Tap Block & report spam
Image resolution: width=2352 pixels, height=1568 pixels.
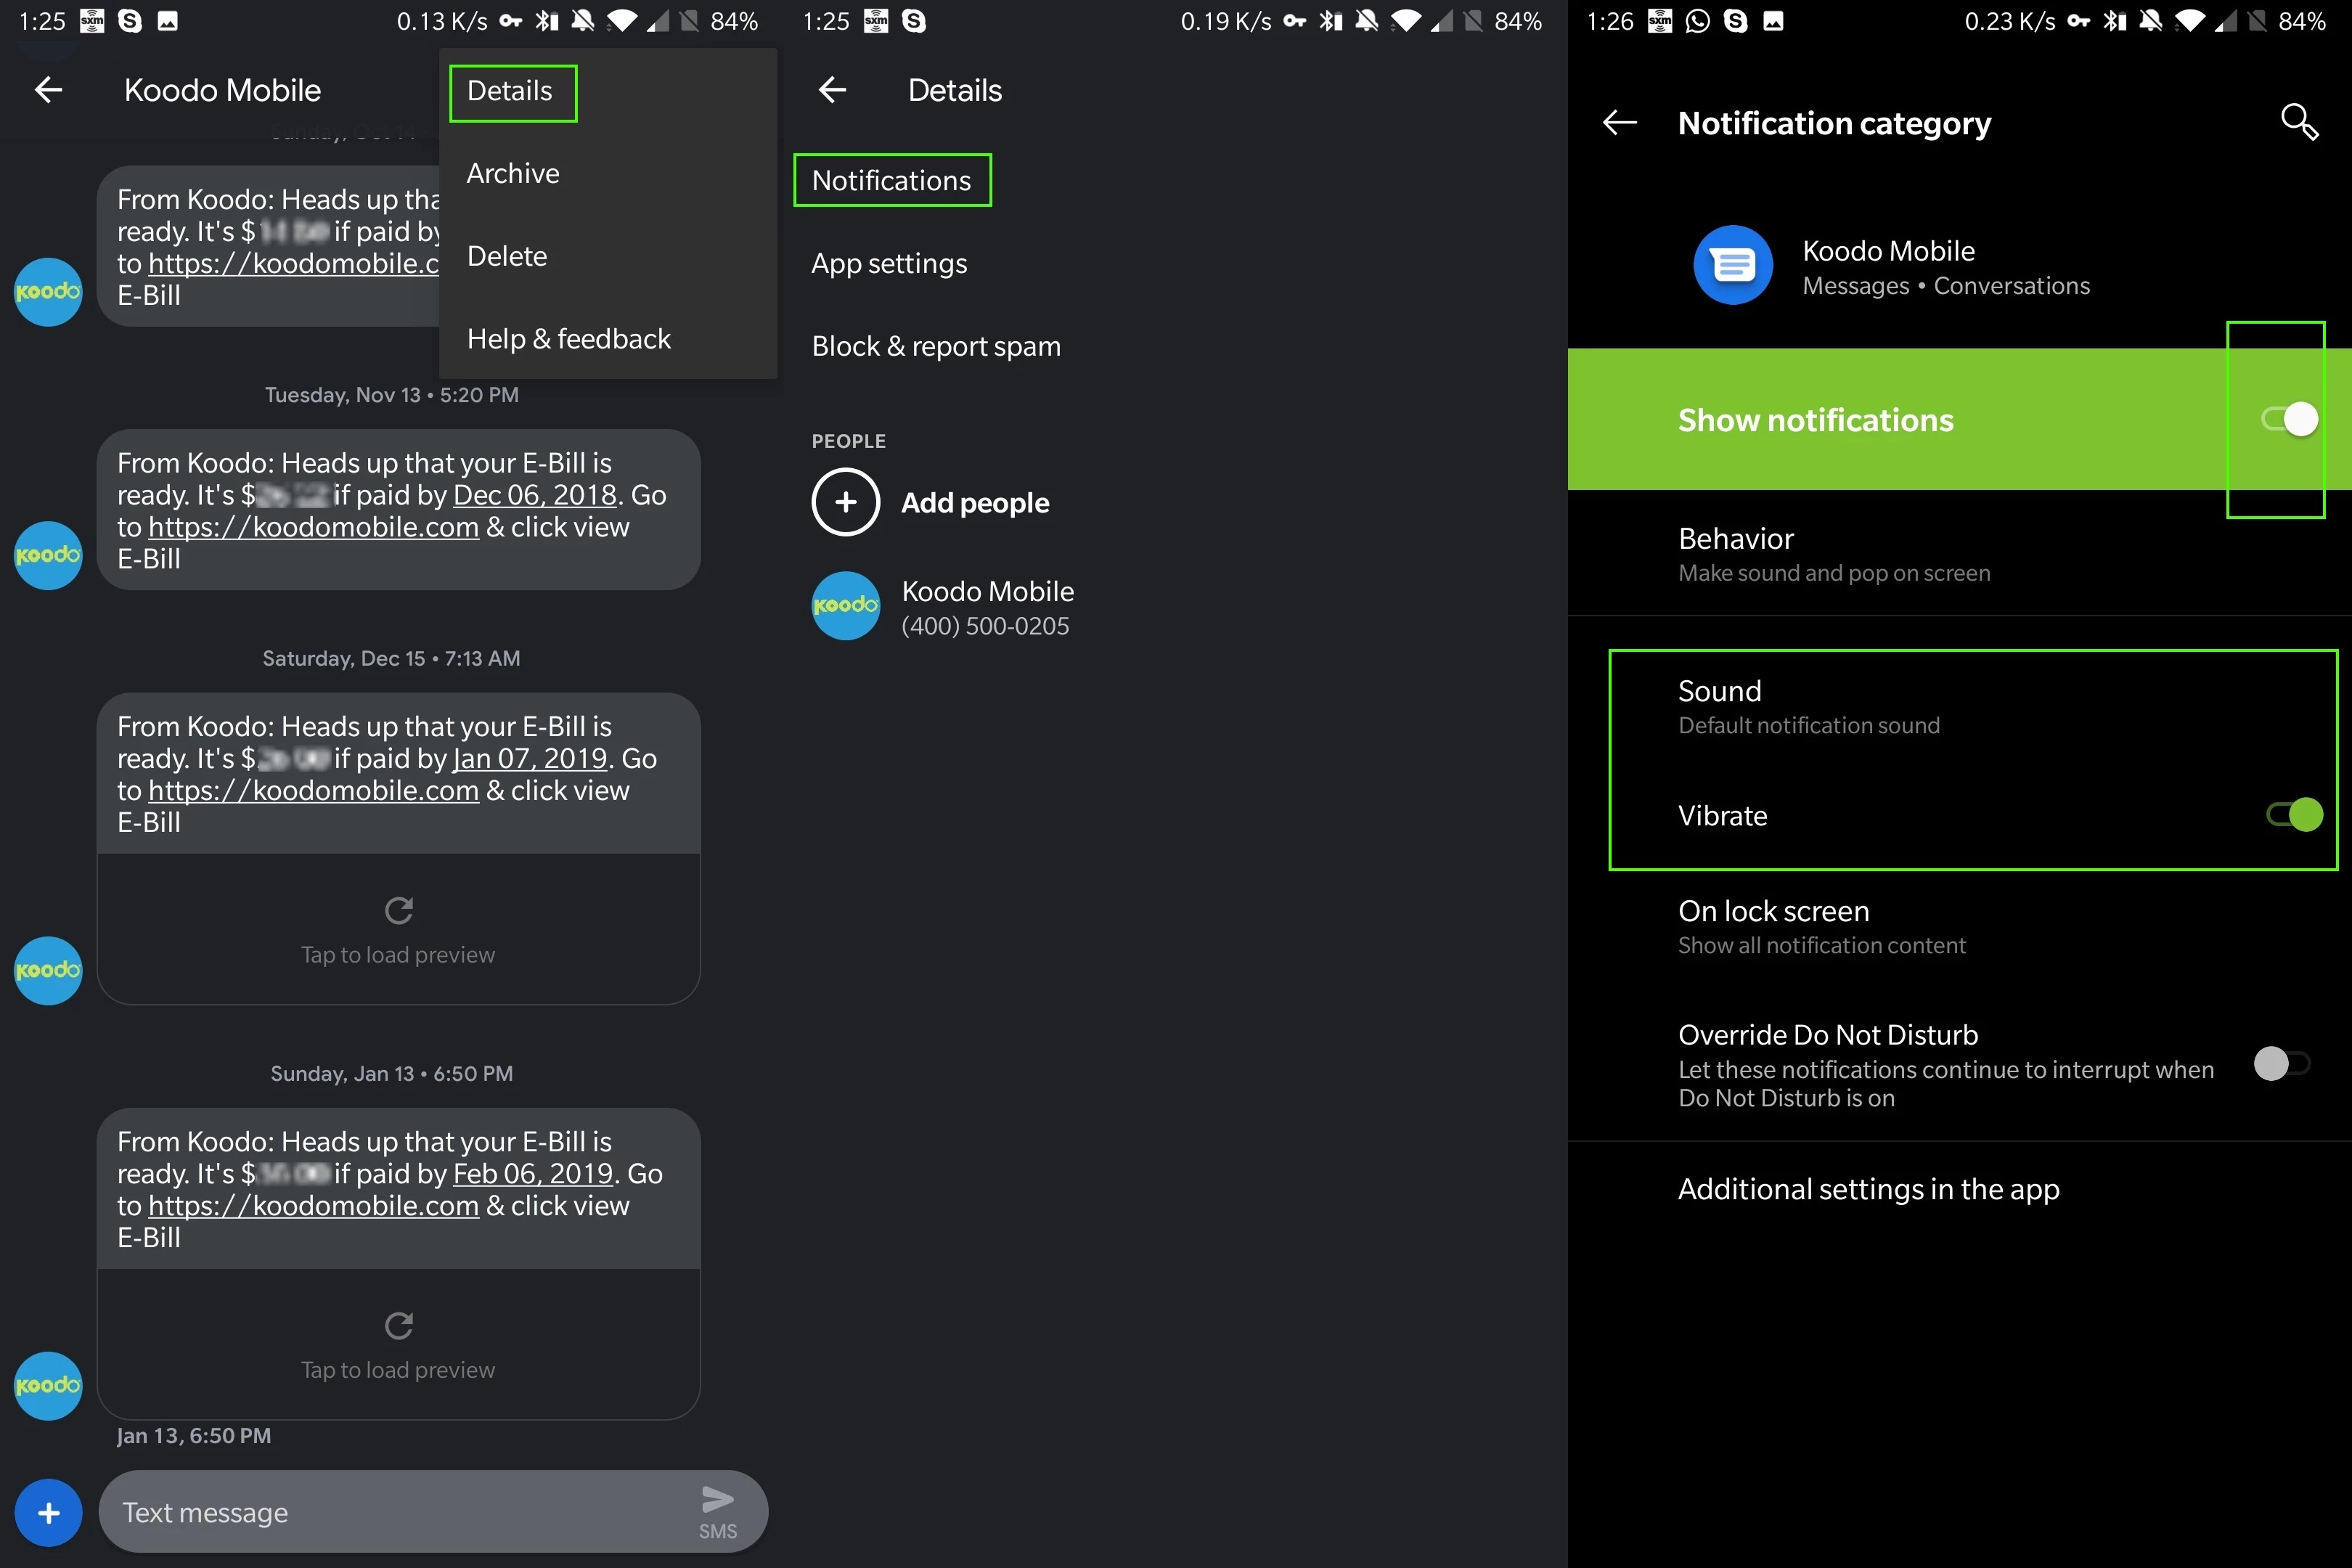[935, 346]
